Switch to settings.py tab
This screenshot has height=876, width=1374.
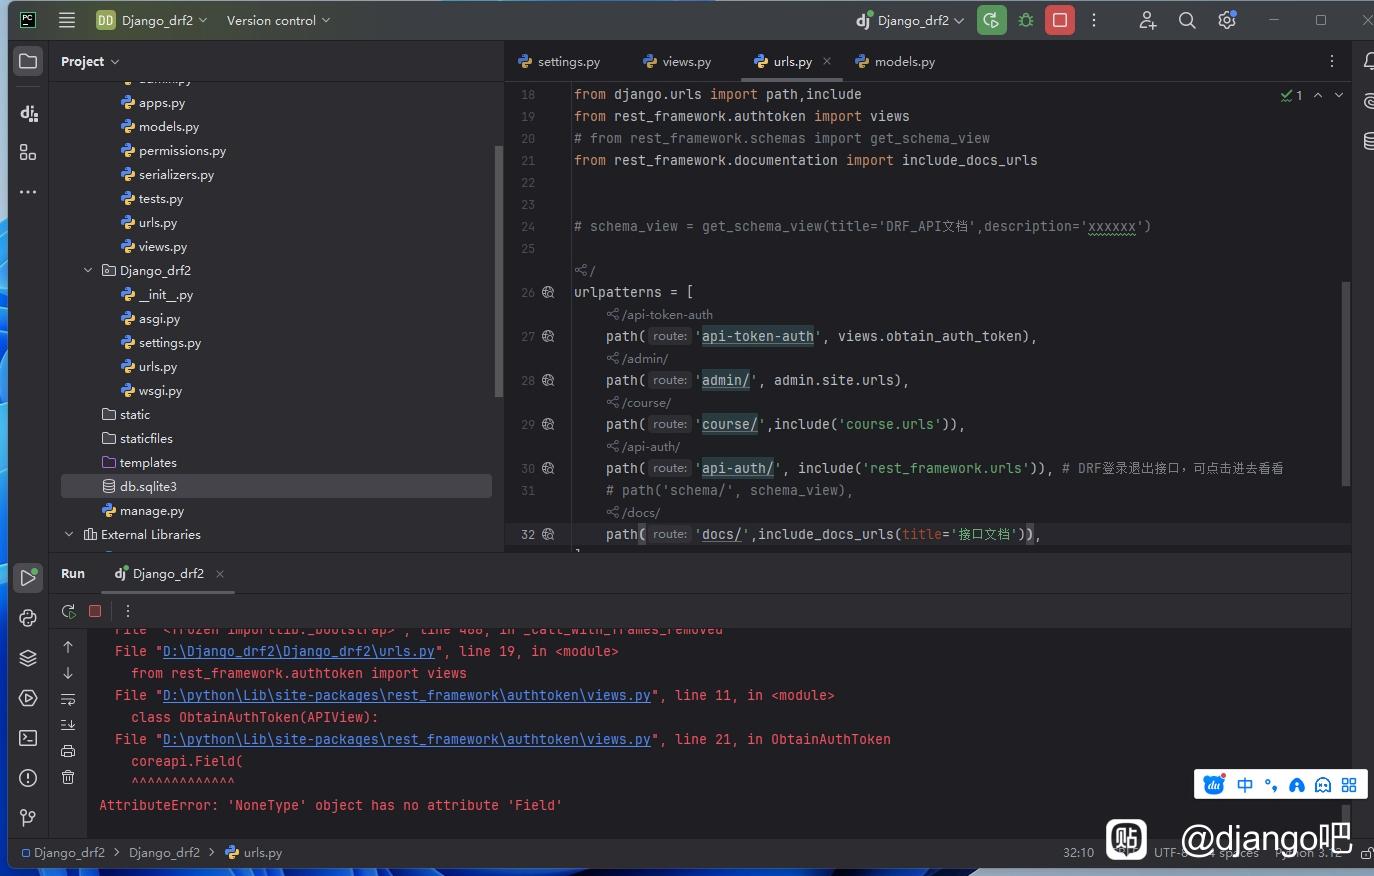tap(559, 61)
